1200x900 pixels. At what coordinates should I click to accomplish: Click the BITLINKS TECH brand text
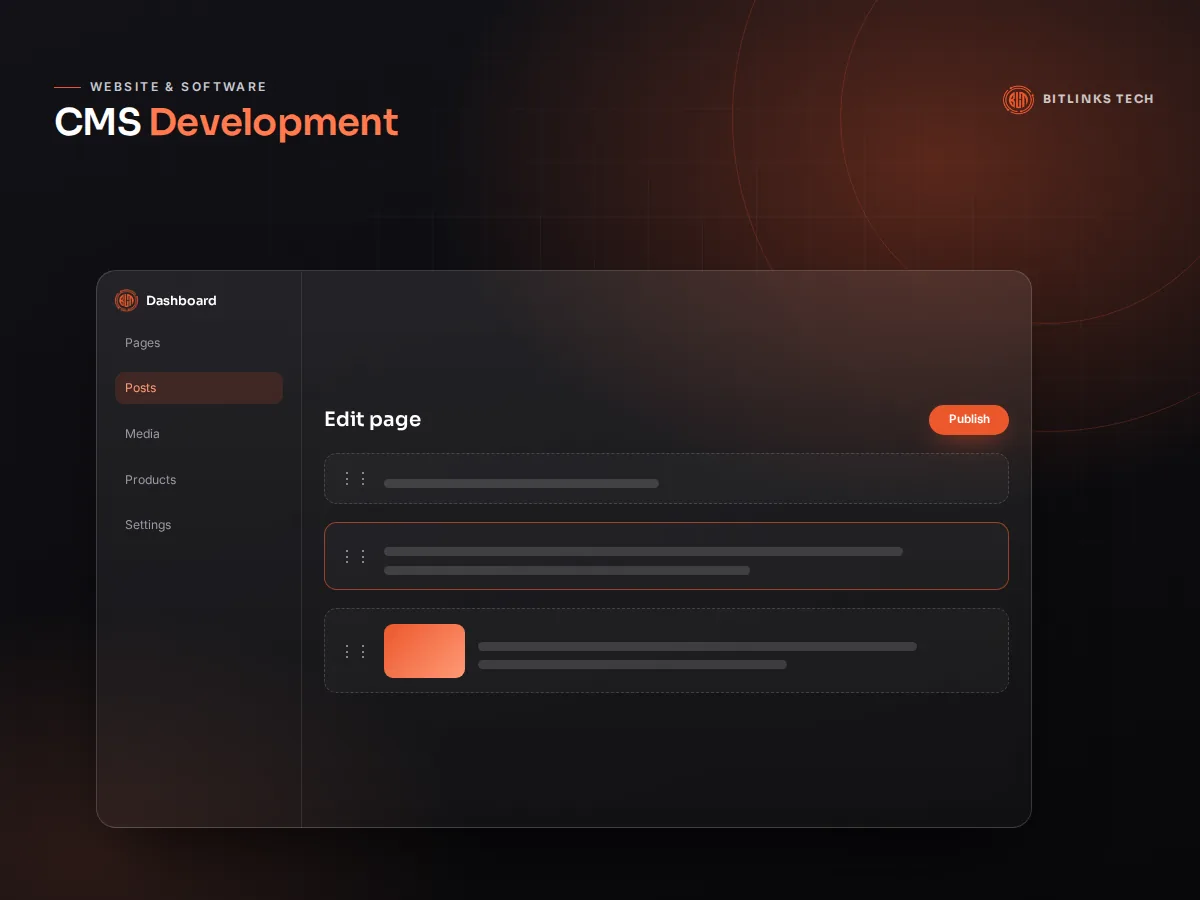coord(1098,99)
